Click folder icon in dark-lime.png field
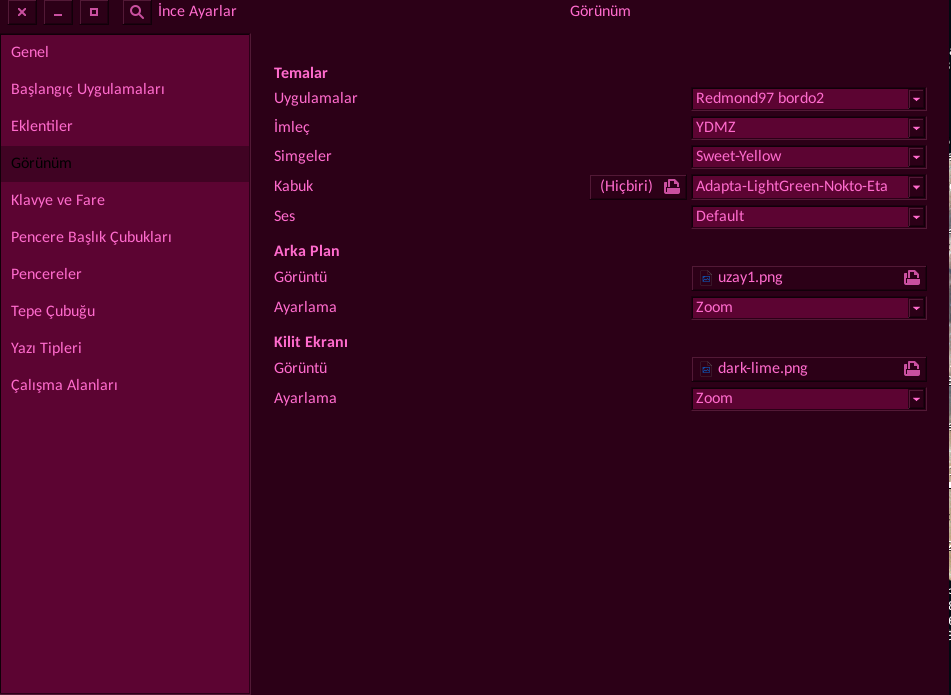Image resolution: width=951 pixels, height=695 pixels. click(x=912, y=369)
